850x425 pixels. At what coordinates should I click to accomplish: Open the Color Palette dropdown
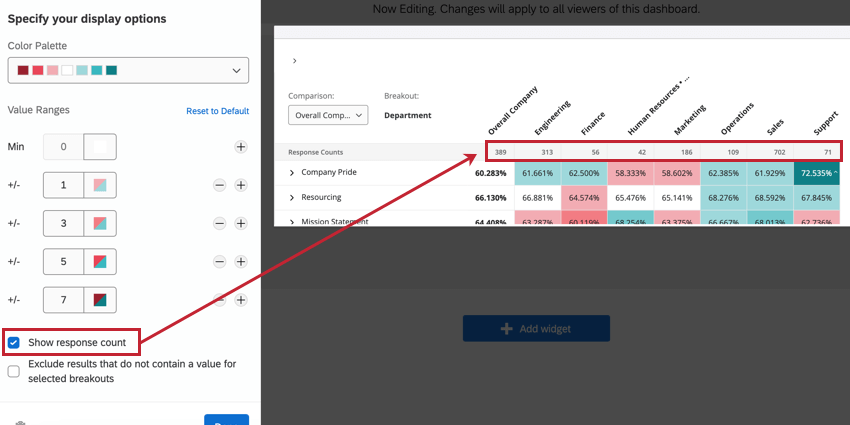tap(128, 70)
